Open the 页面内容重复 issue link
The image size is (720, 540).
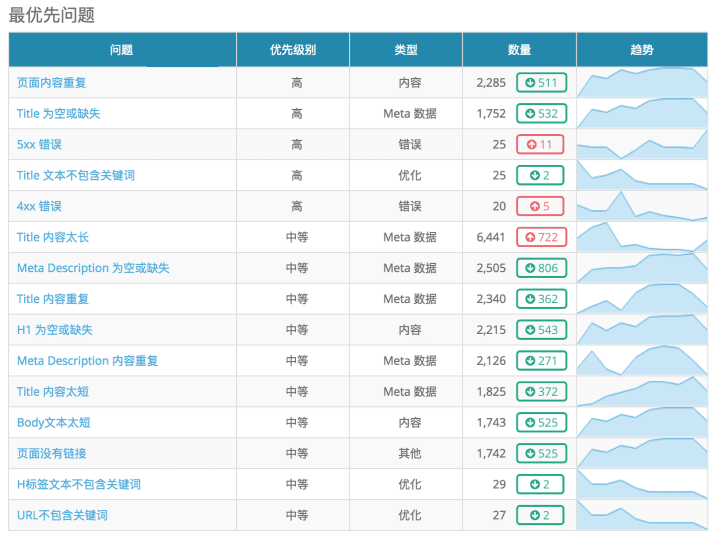pos(51,83)
